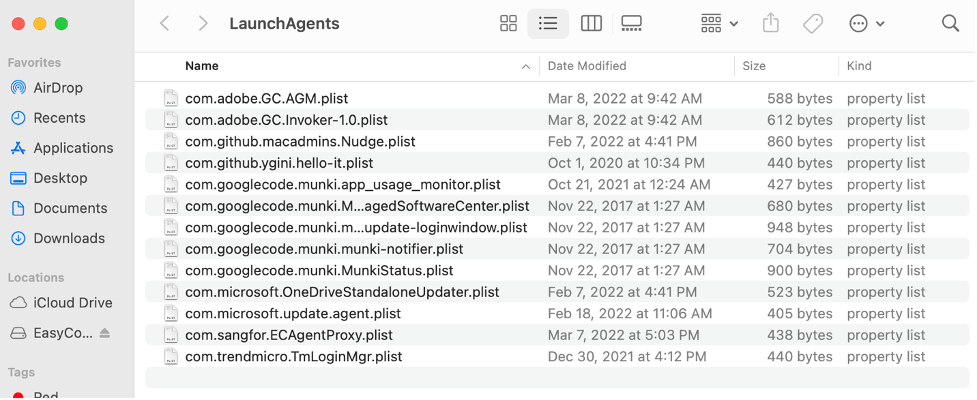Select com.github.macadmins.Nudge.plist file
The image size is (977, 400).
(x=560, y=141)
